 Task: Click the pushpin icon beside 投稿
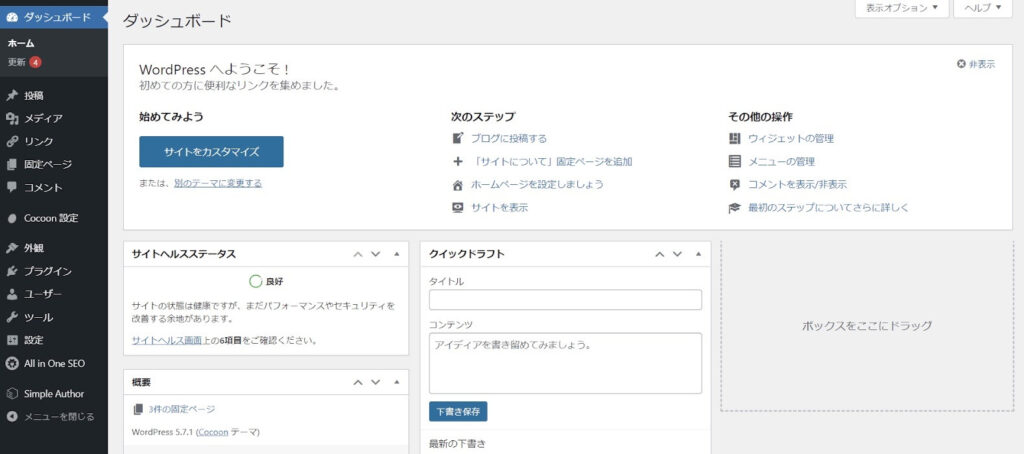[x=12, y=96]
